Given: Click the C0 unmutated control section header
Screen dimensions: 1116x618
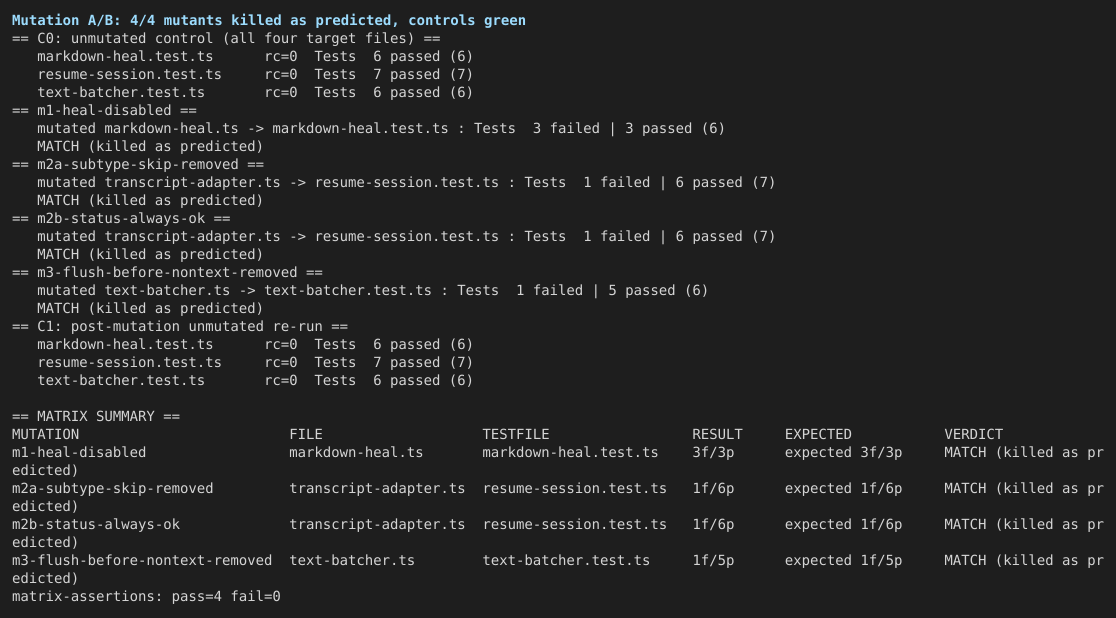Looking at the screenshot, I should pos(226,38).
